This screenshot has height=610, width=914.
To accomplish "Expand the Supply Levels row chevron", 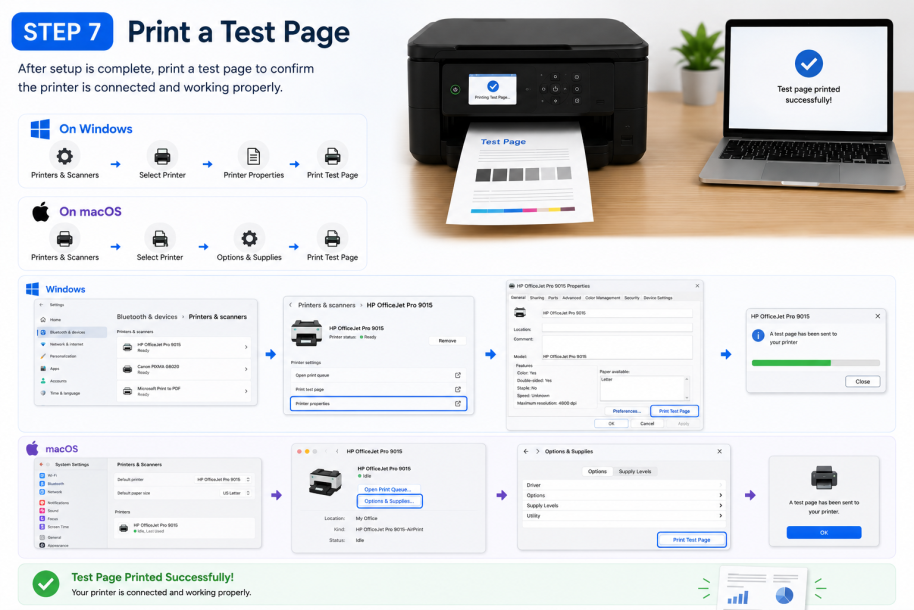I will [720, 506].
